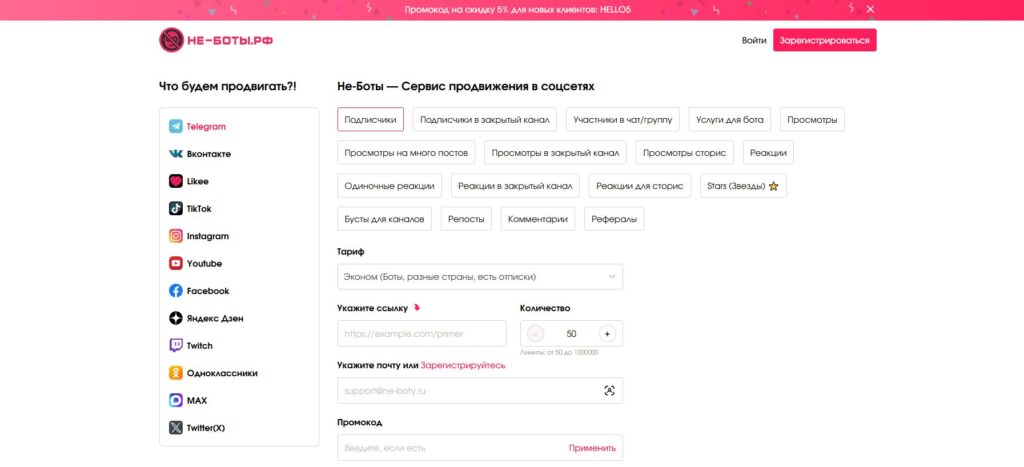Open the Тариф dropdown

pyautogui.click(x=480, y=277)
